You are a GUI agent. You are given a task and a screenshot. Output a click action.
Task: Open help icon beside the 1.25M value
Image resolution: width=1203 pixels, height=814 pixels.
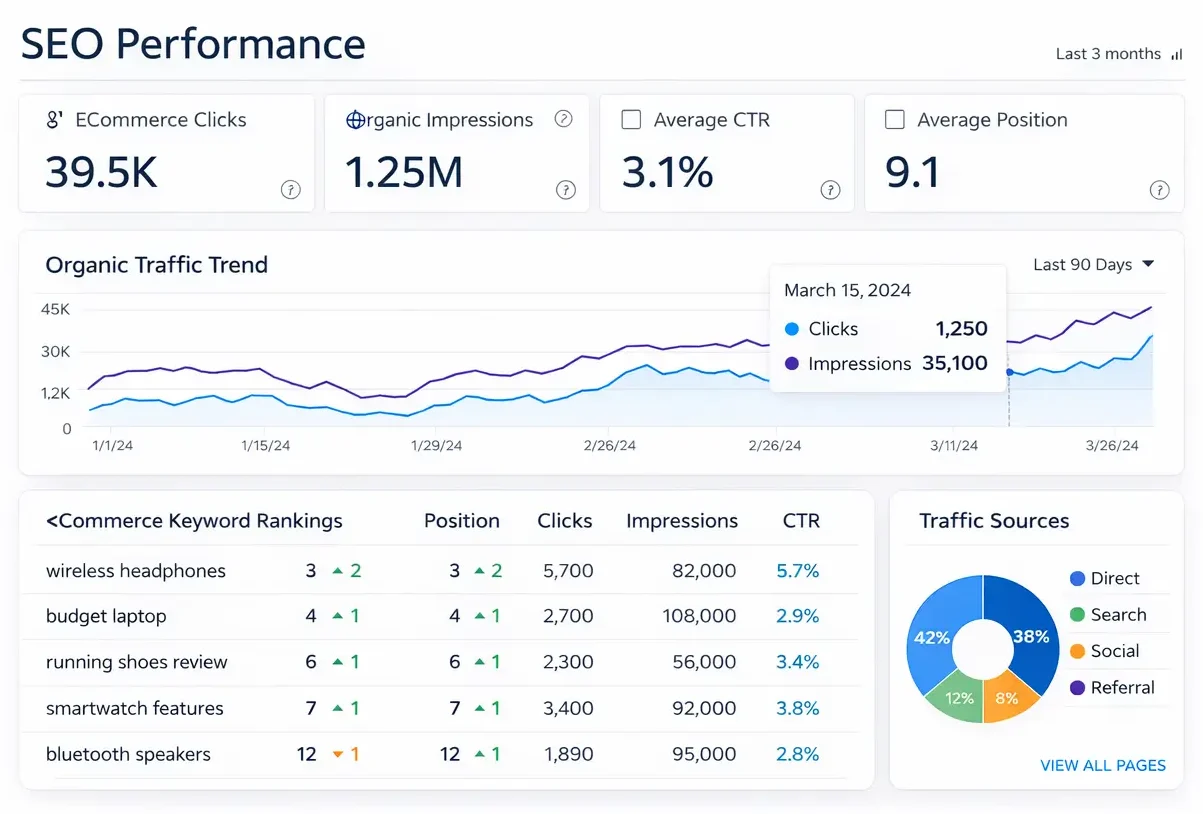(565, 190)
